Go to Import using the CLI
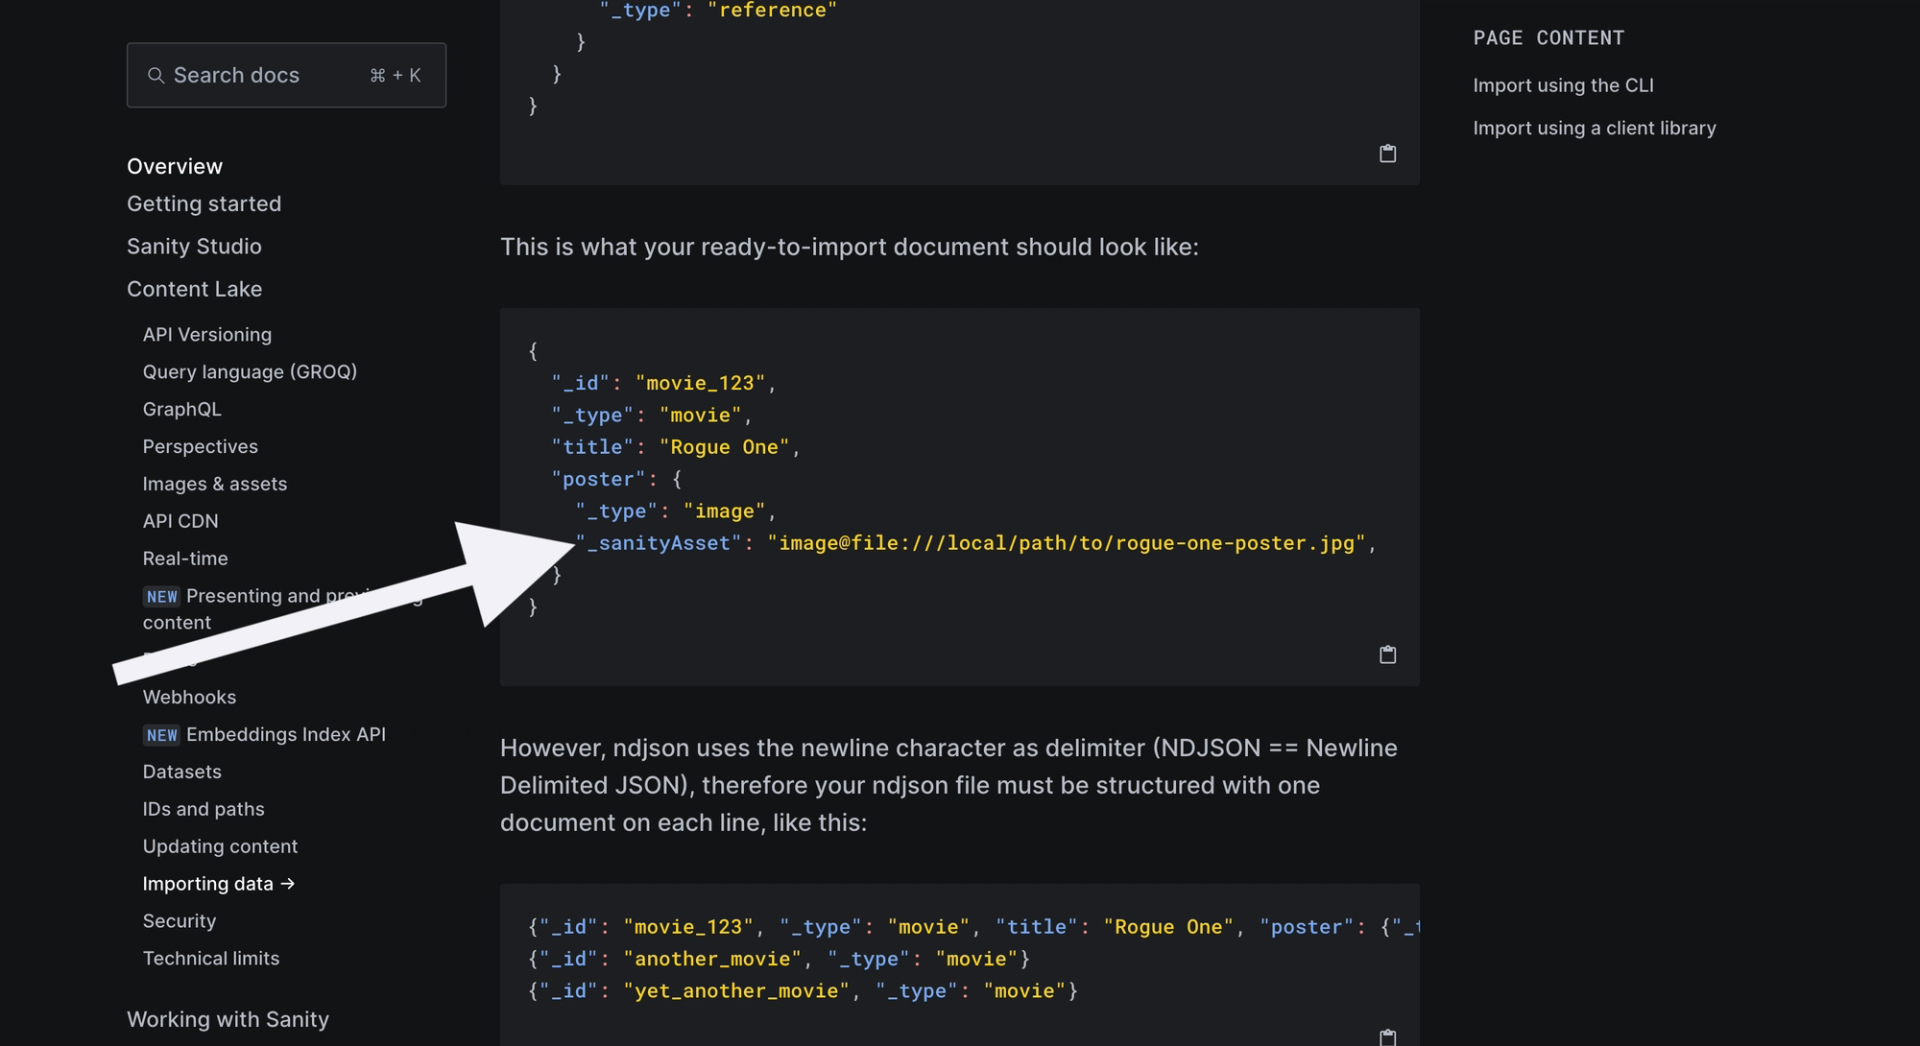The height and width of the screenshot is (1046, 1920). tap(1563, 86)
